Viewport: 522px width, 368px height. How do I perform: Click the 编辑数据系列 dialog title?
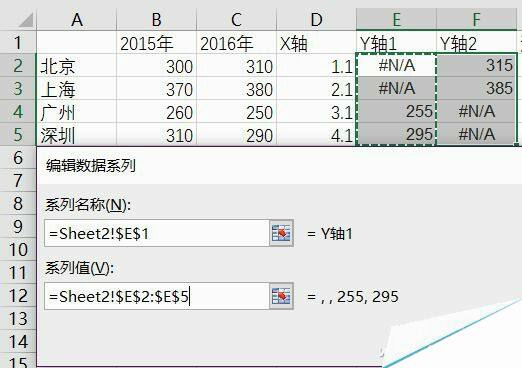pos(91,166)
